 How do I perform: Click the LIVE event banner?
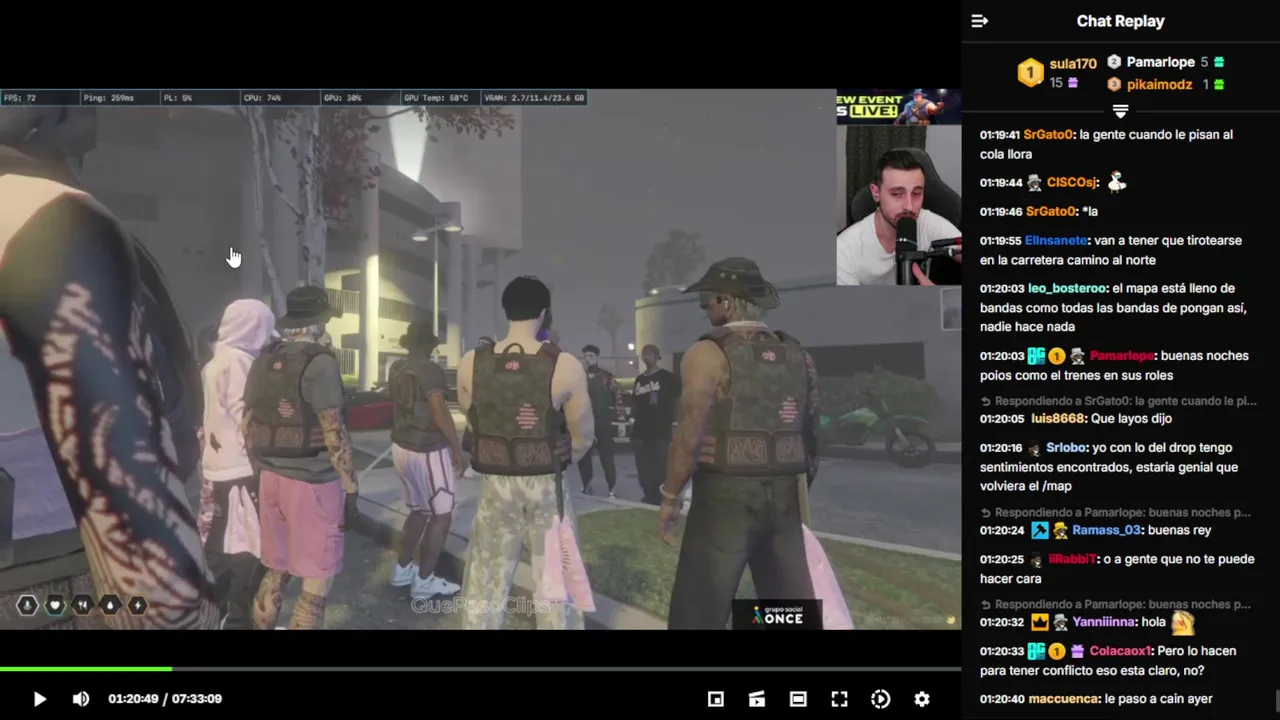[898, 106]
